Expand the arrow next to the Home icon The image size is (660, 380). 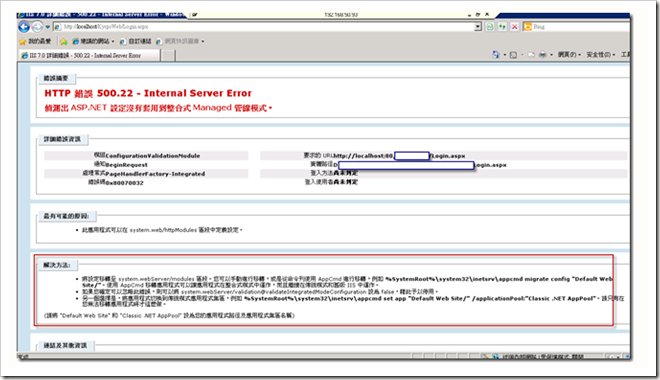click(x=505, y=55)
